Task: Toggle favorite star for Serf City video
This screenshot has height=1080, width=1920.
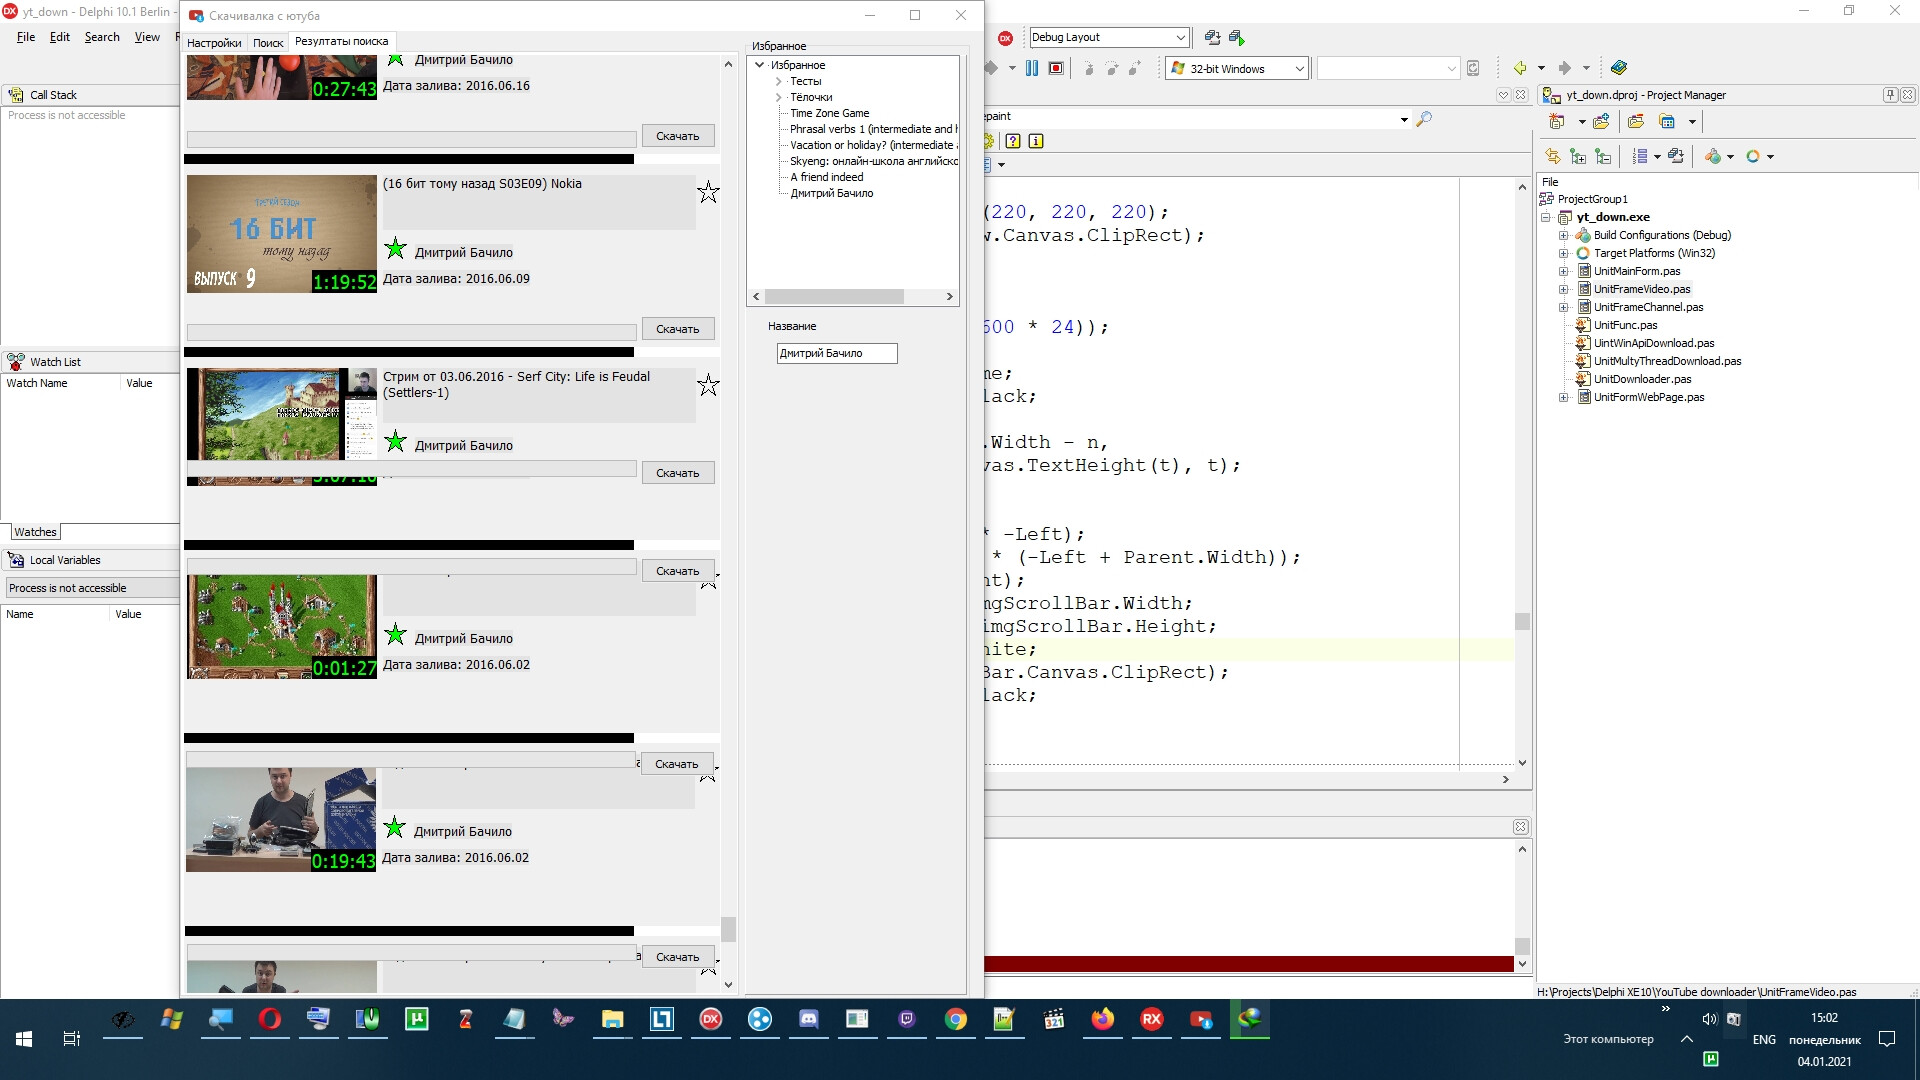Action: tap(708, 385)
